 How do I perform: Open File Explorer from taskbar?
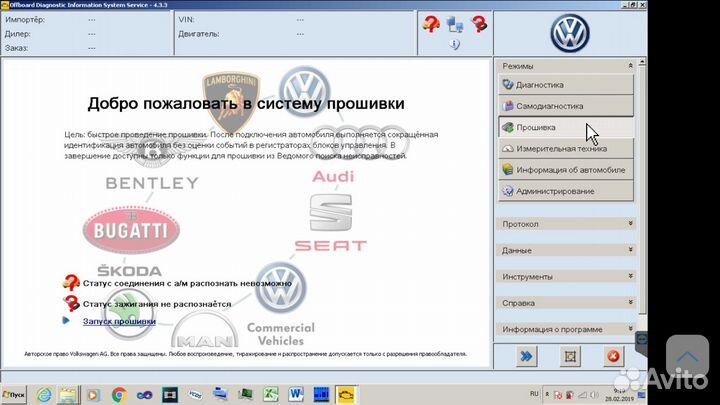pyautogui.click(x=68, y=394)
